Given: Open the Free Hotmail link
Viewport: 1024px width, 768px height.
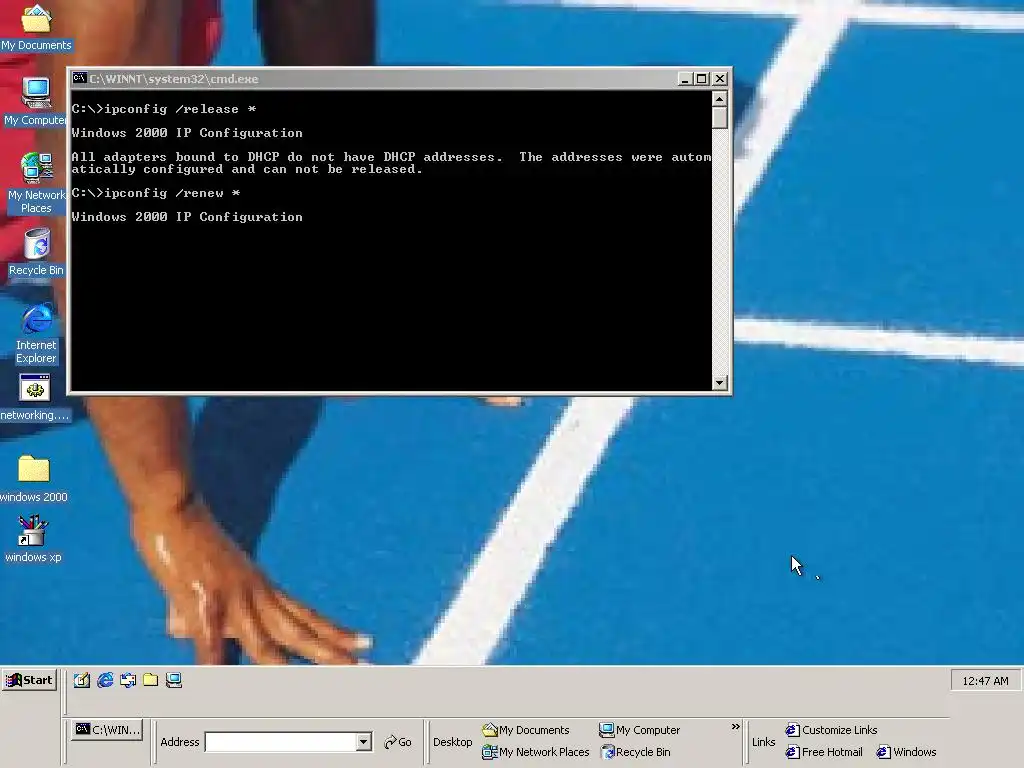Looking at the screenshot, I should (x=824, y=752).
